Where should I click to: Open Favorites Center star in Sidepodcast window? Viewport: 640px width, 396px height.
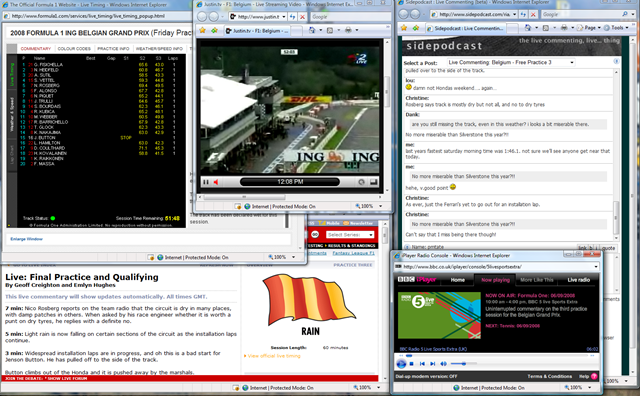click(404, 28)
